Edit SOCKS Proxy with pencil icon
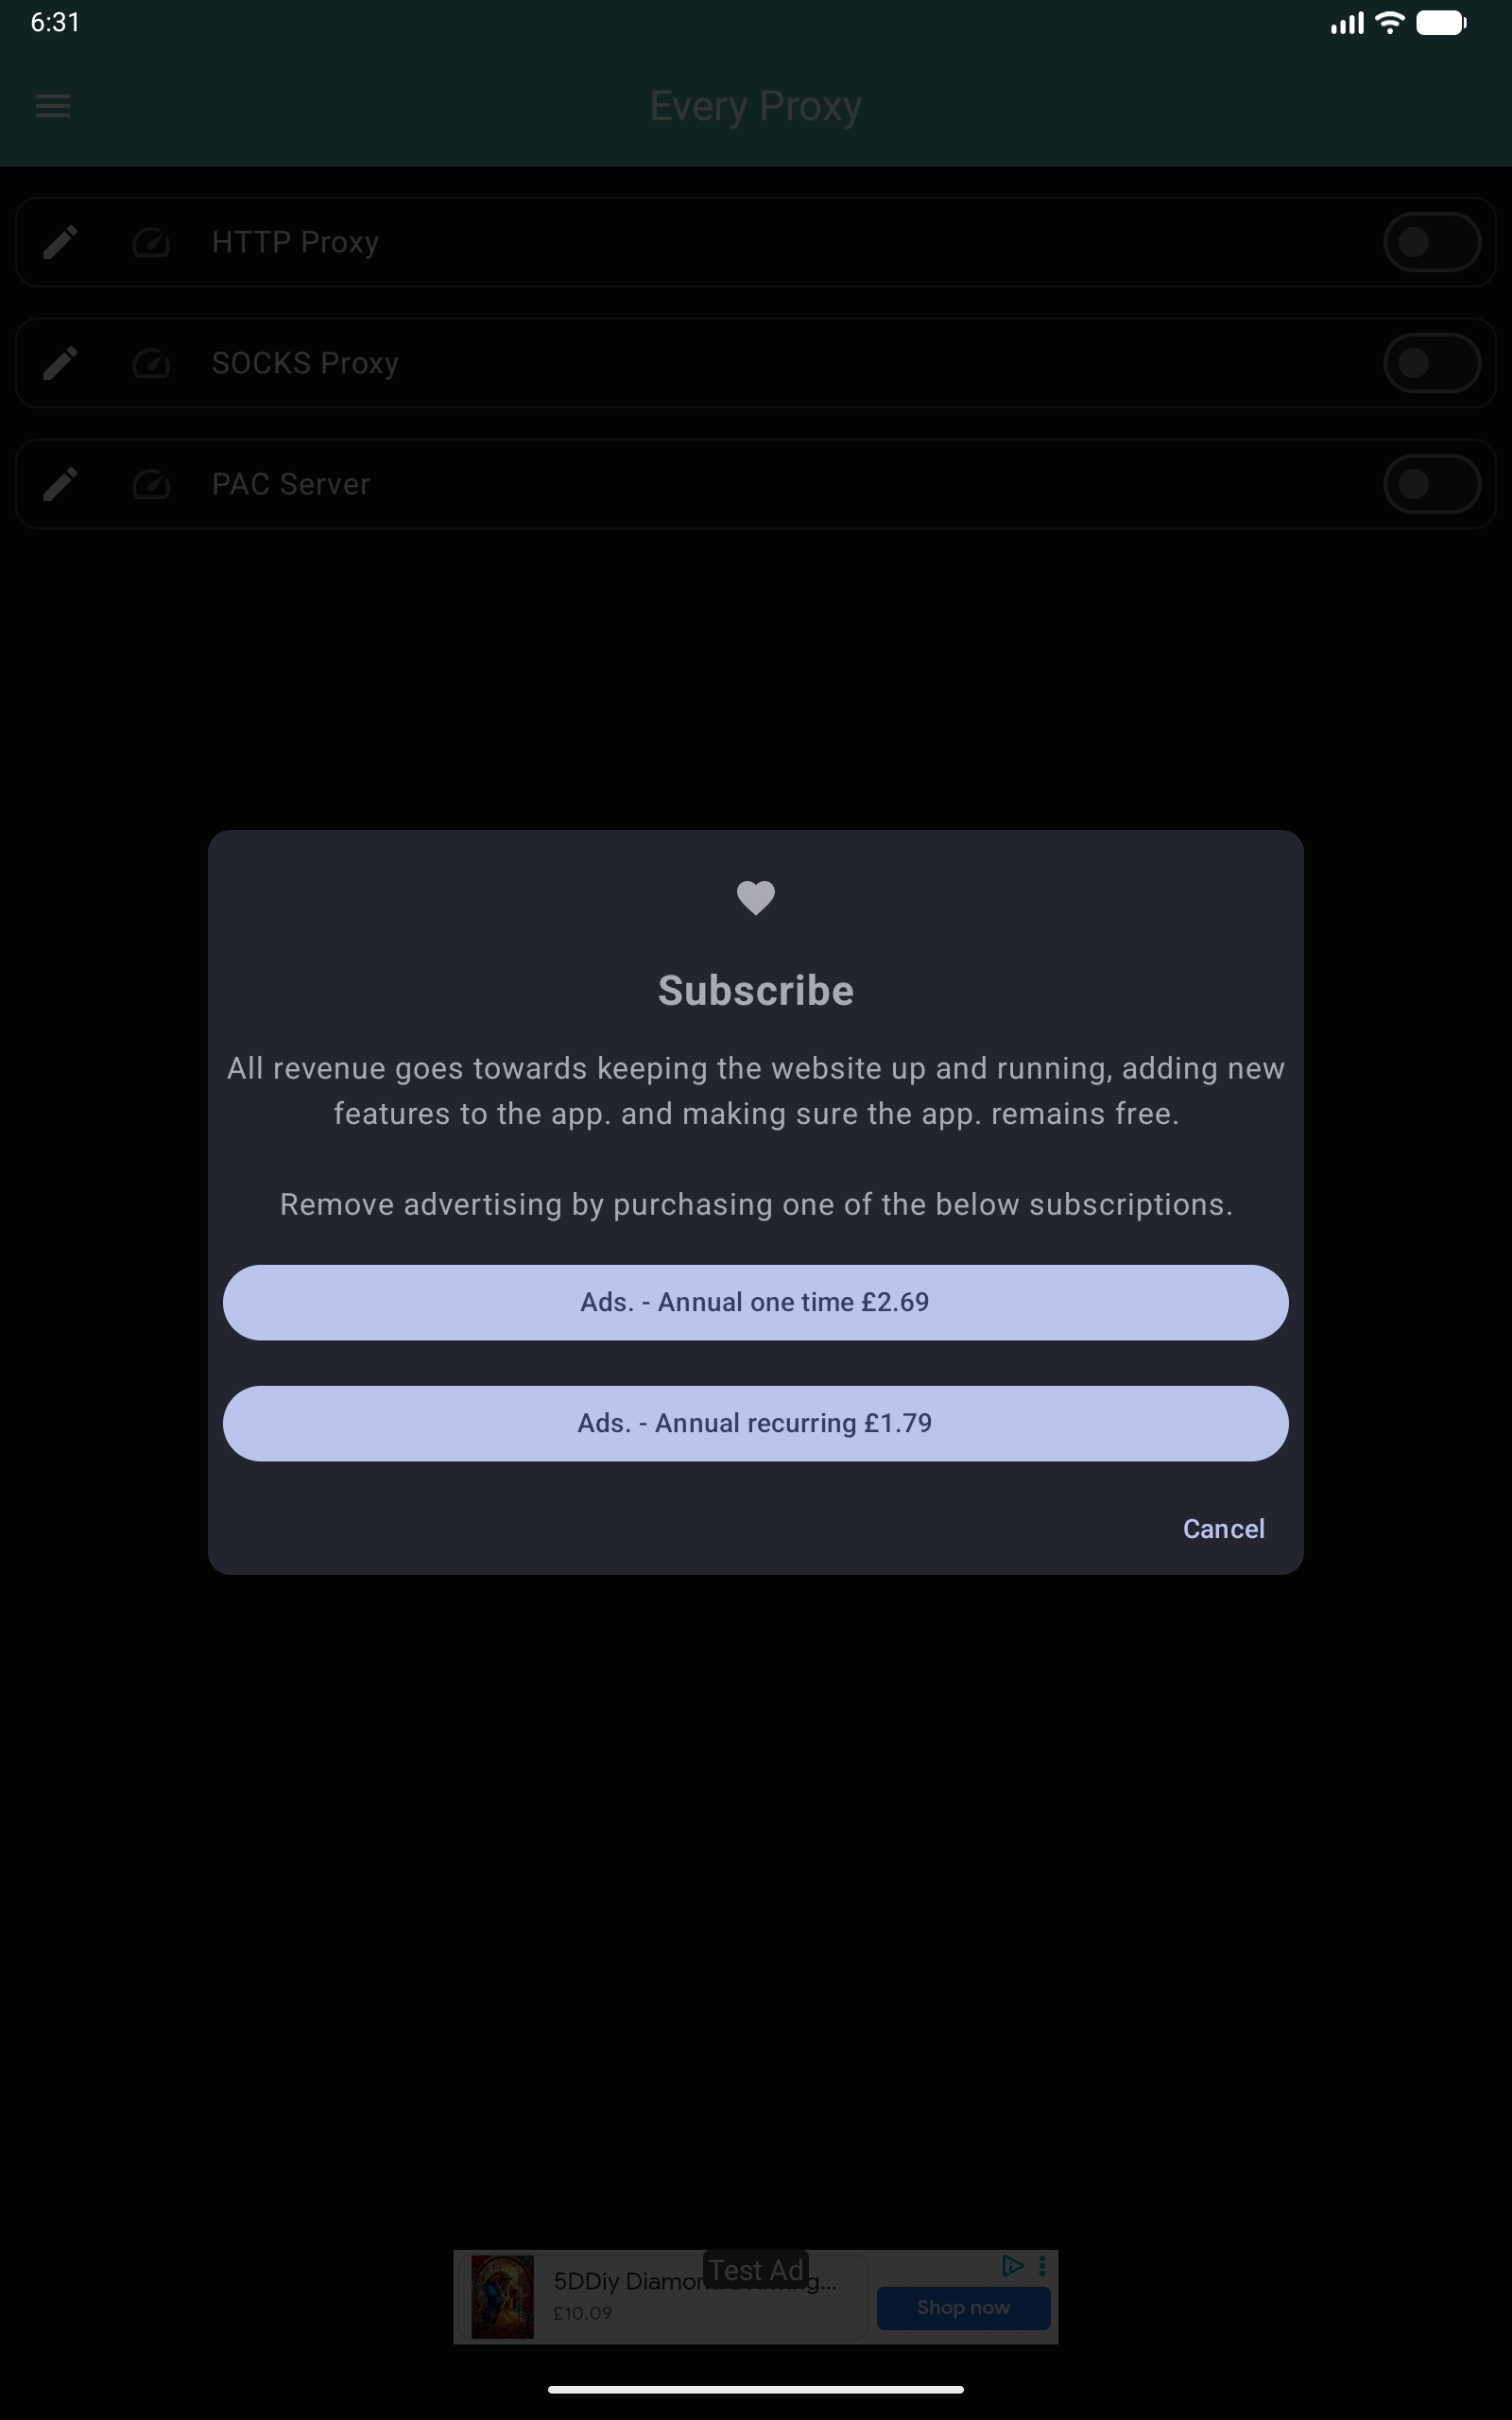The height and width of the screenshot is (2420, 1512). pyautogui.click(x=61, y=363)
